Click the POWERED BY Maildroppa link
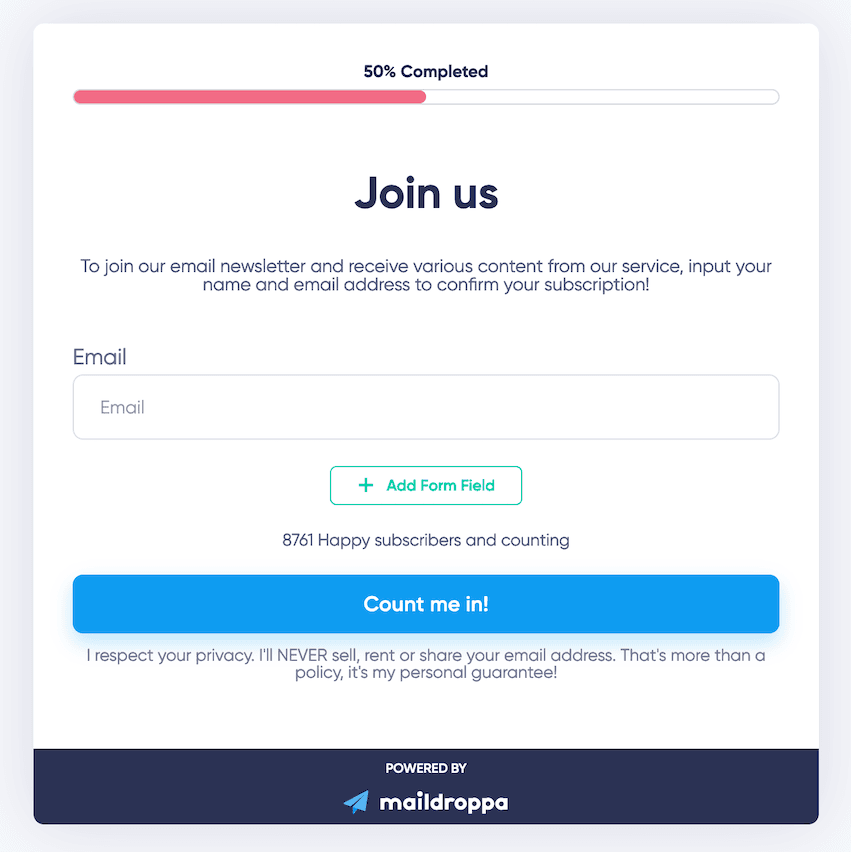851x852 pixels. click(x=426, y=788)
